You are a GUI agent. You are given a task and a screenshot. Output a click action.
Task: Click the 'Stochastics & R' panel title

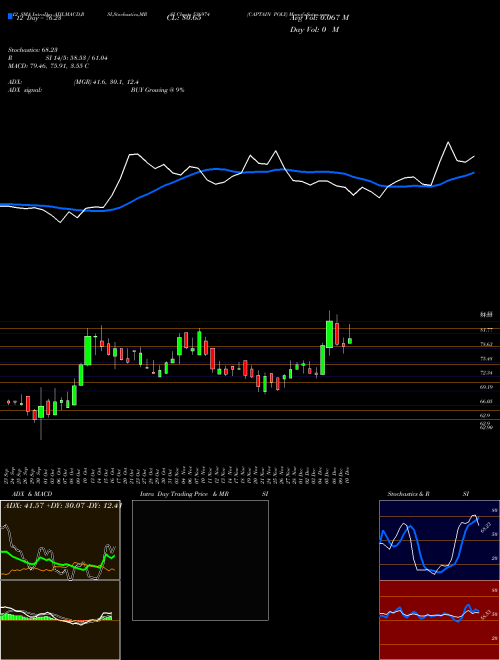click(x=409, y=494)
